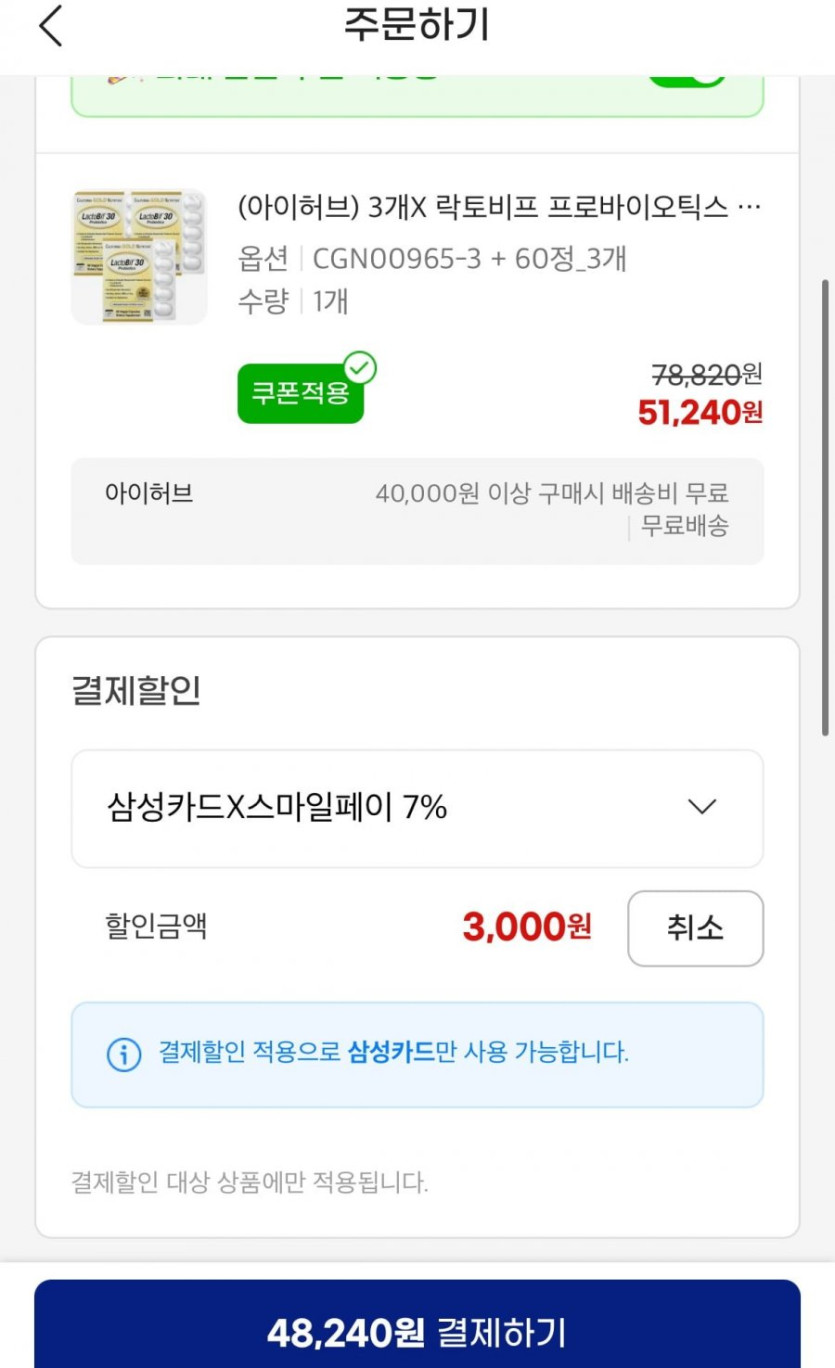Cancel the discount with the 취소 button
This screenshot has height=1368, width=835.
tap(695, 928)
